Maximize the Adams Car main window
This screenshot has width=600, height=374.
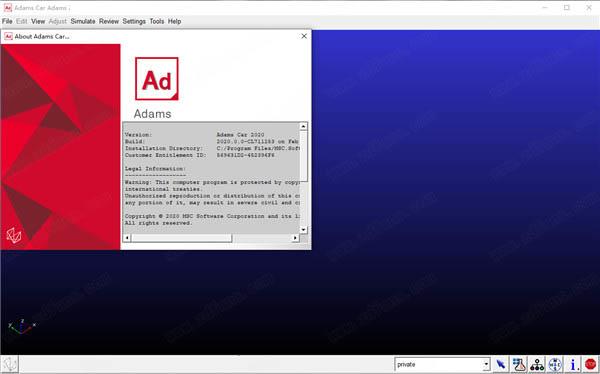coord(567,8)
